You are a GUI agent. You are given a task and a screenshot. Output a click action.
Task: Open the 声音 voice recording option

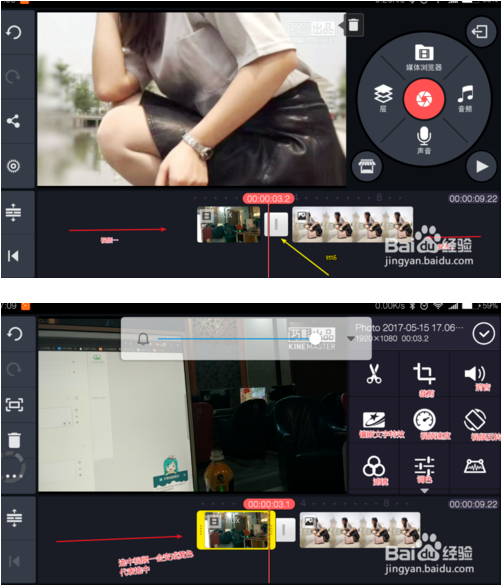pos(424,140)
